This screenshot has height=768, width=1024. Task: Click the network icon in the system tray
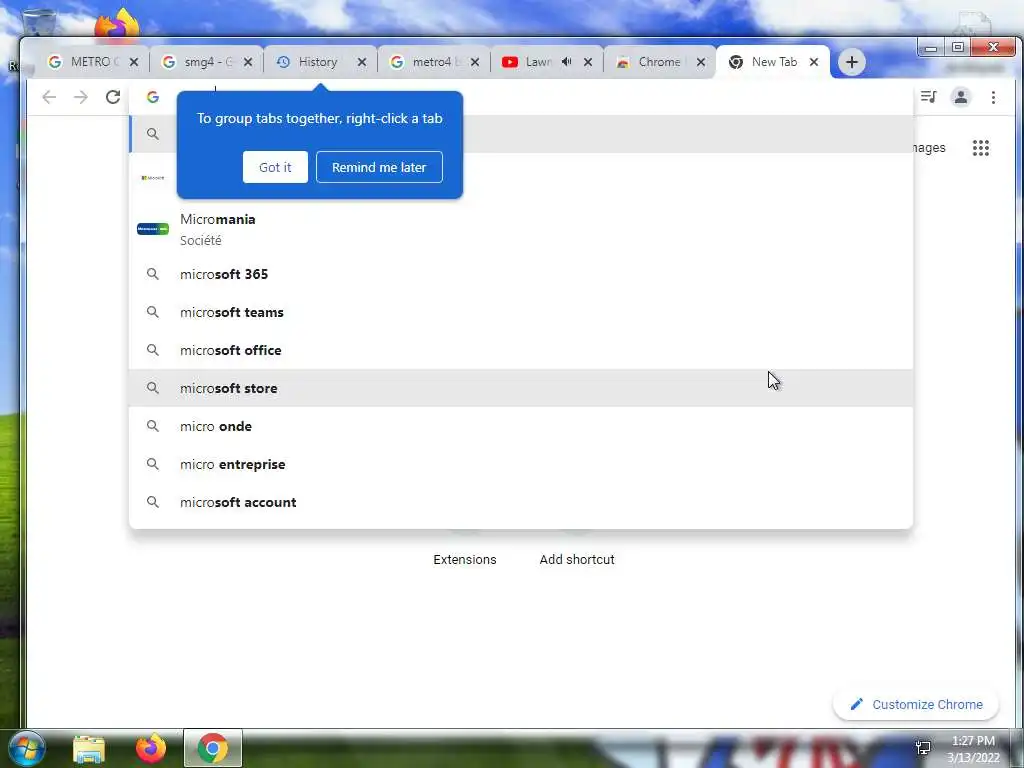click(923, 748)
